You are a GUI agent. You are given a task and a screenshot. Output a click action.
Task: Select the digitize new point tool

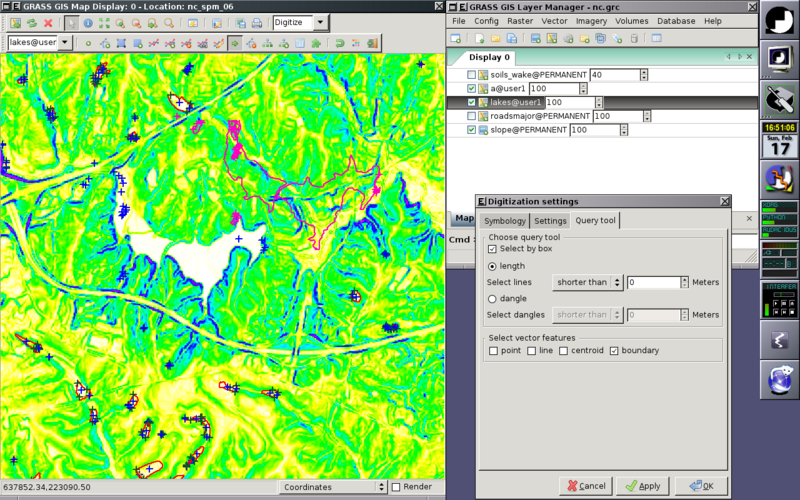pos(88,43)
